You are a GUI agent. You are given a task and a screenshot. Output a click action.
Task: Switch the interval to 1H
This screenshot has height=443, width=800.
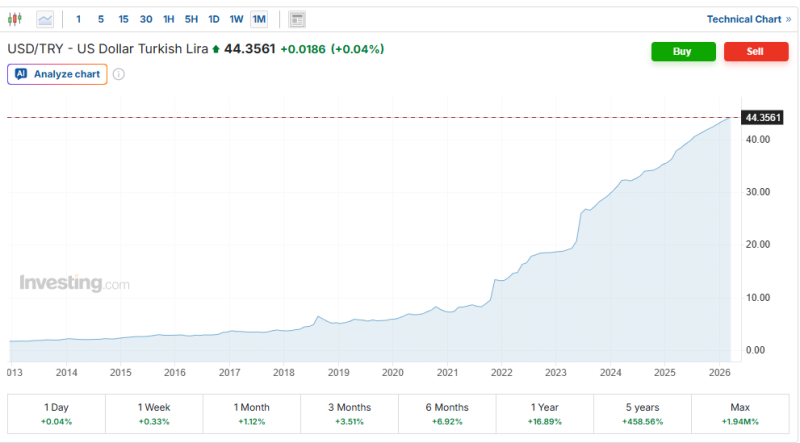(168, 19)
